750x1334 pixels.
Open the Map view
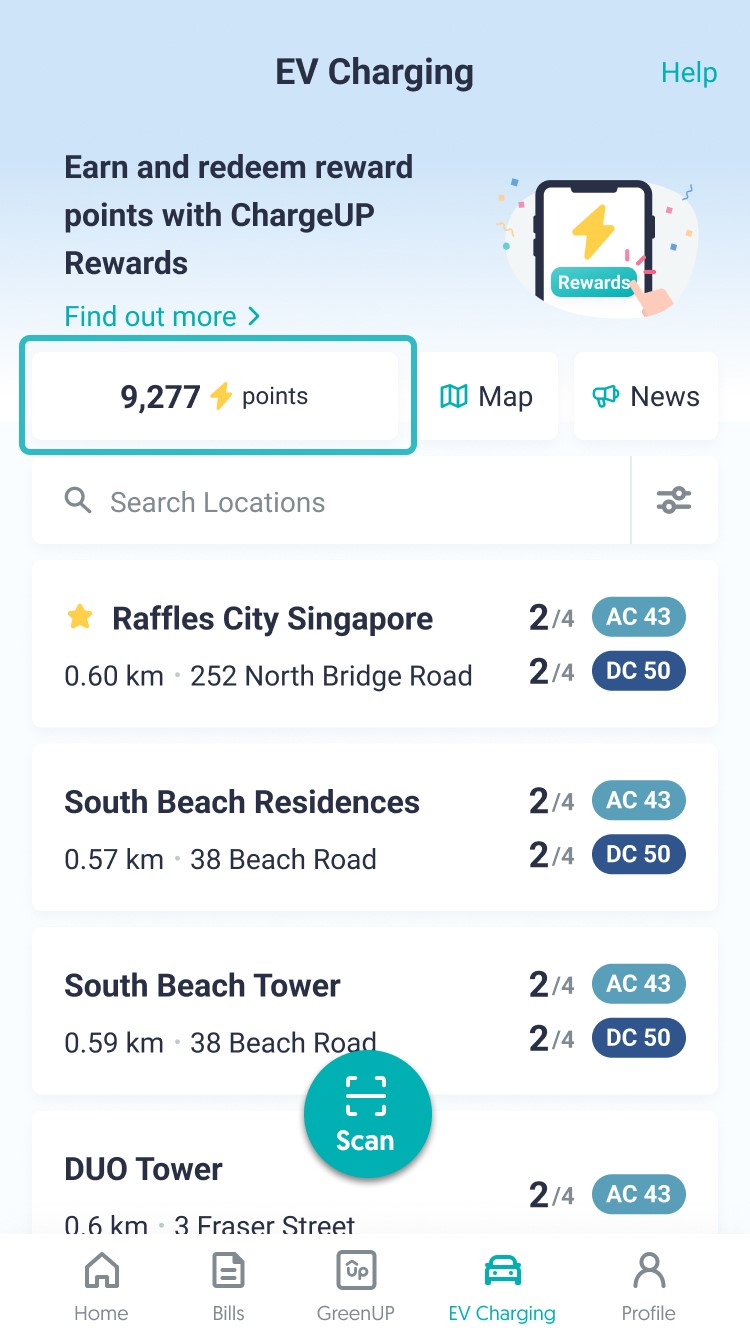486,397
